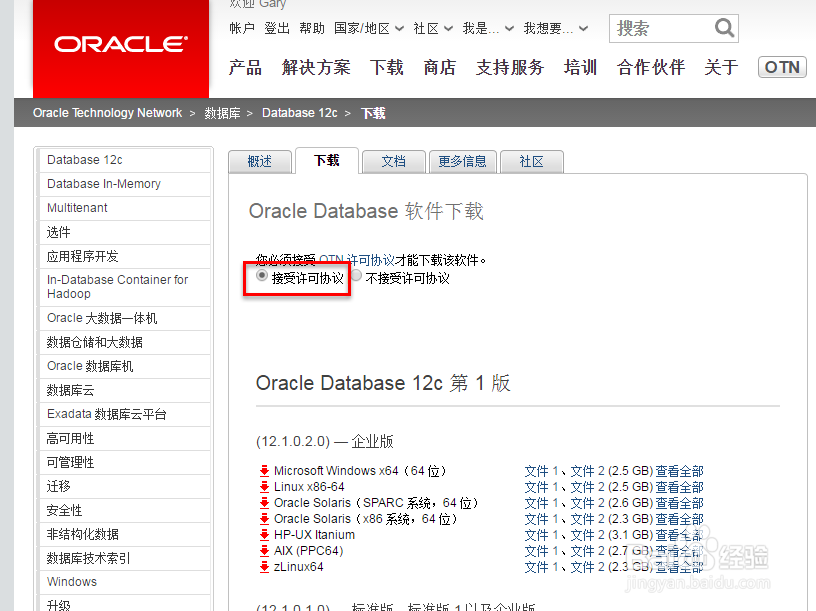Image resolution: width=816 pixels, height=611 pixels.
Task: Click 文件 1 for Microsoft Windows x64
Action: point(541,471)
